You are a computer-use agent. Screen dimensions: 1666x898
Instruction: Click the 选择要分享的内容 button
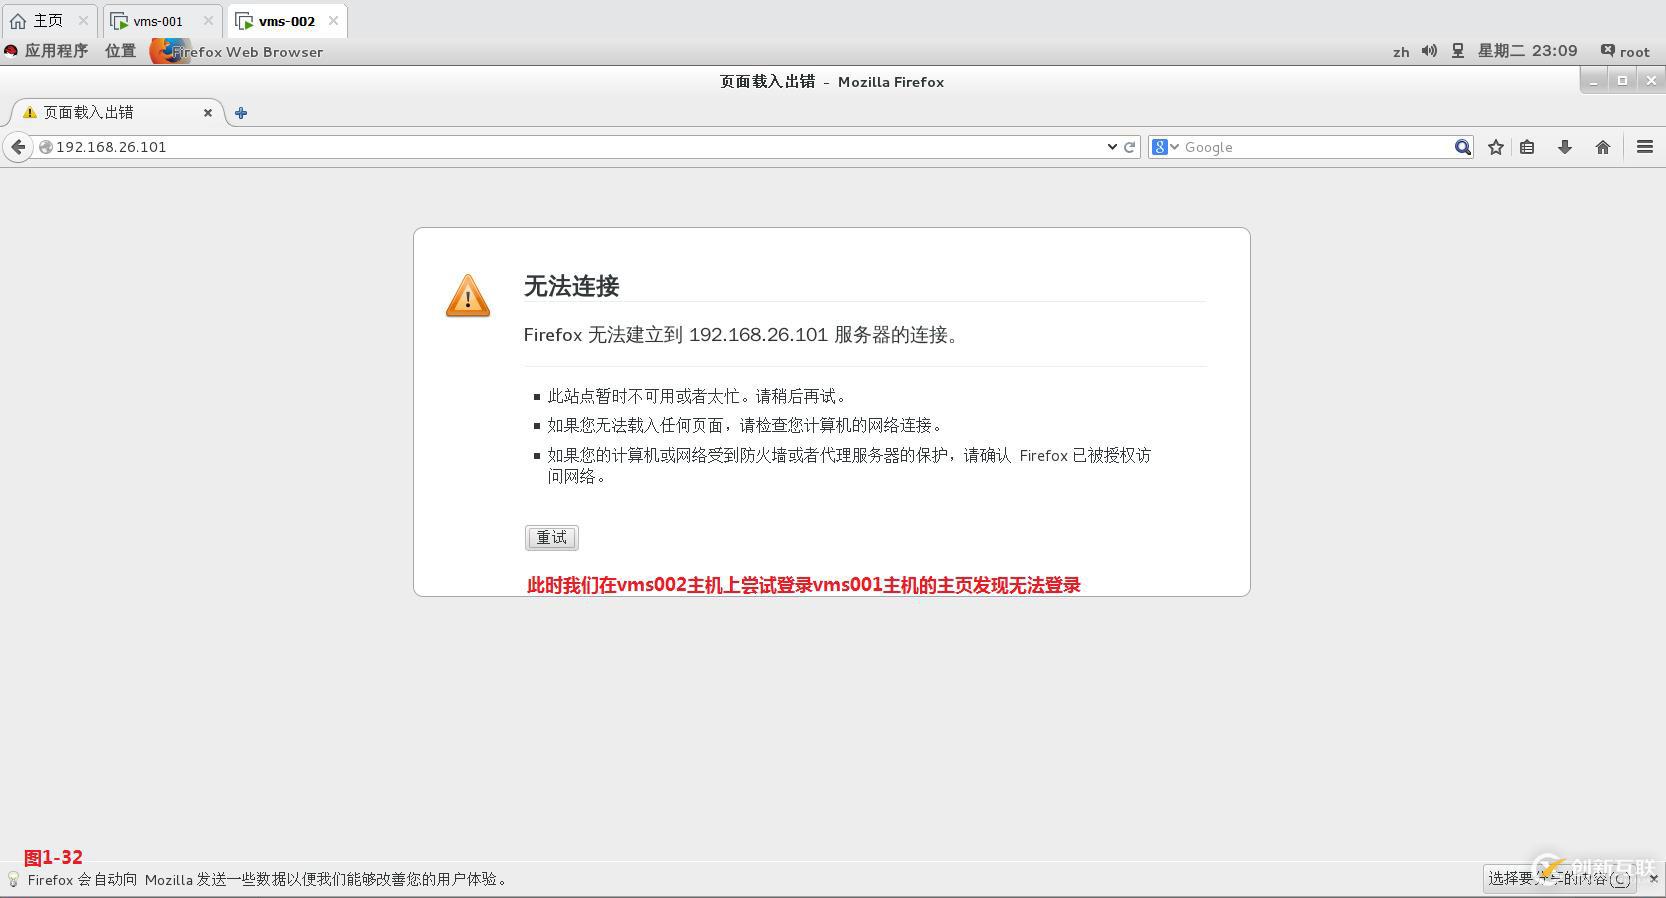click(x=1559, y=878)
